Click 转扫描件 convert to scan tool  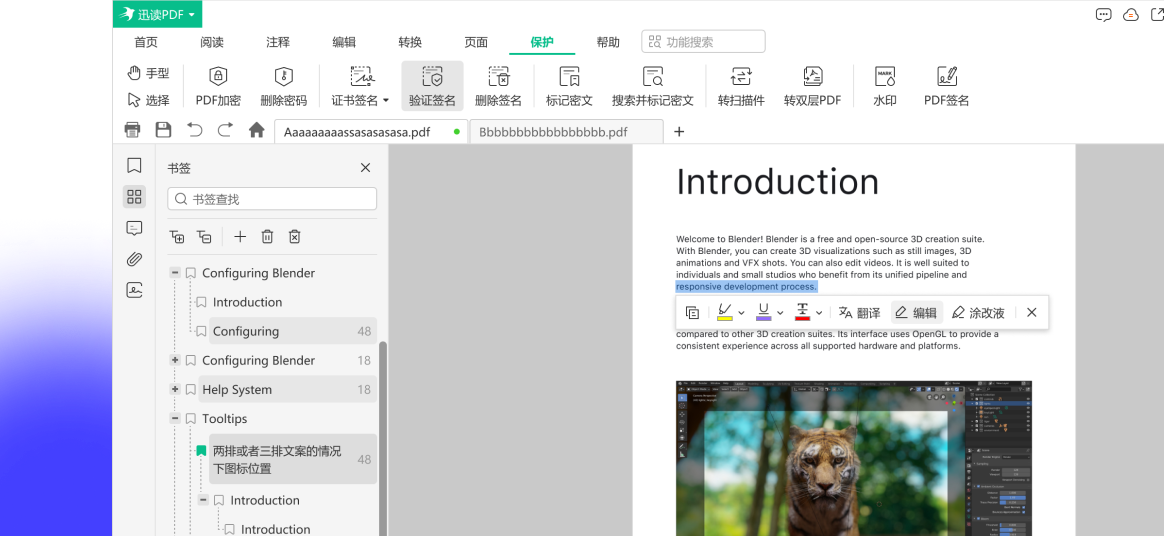point(741,86)
